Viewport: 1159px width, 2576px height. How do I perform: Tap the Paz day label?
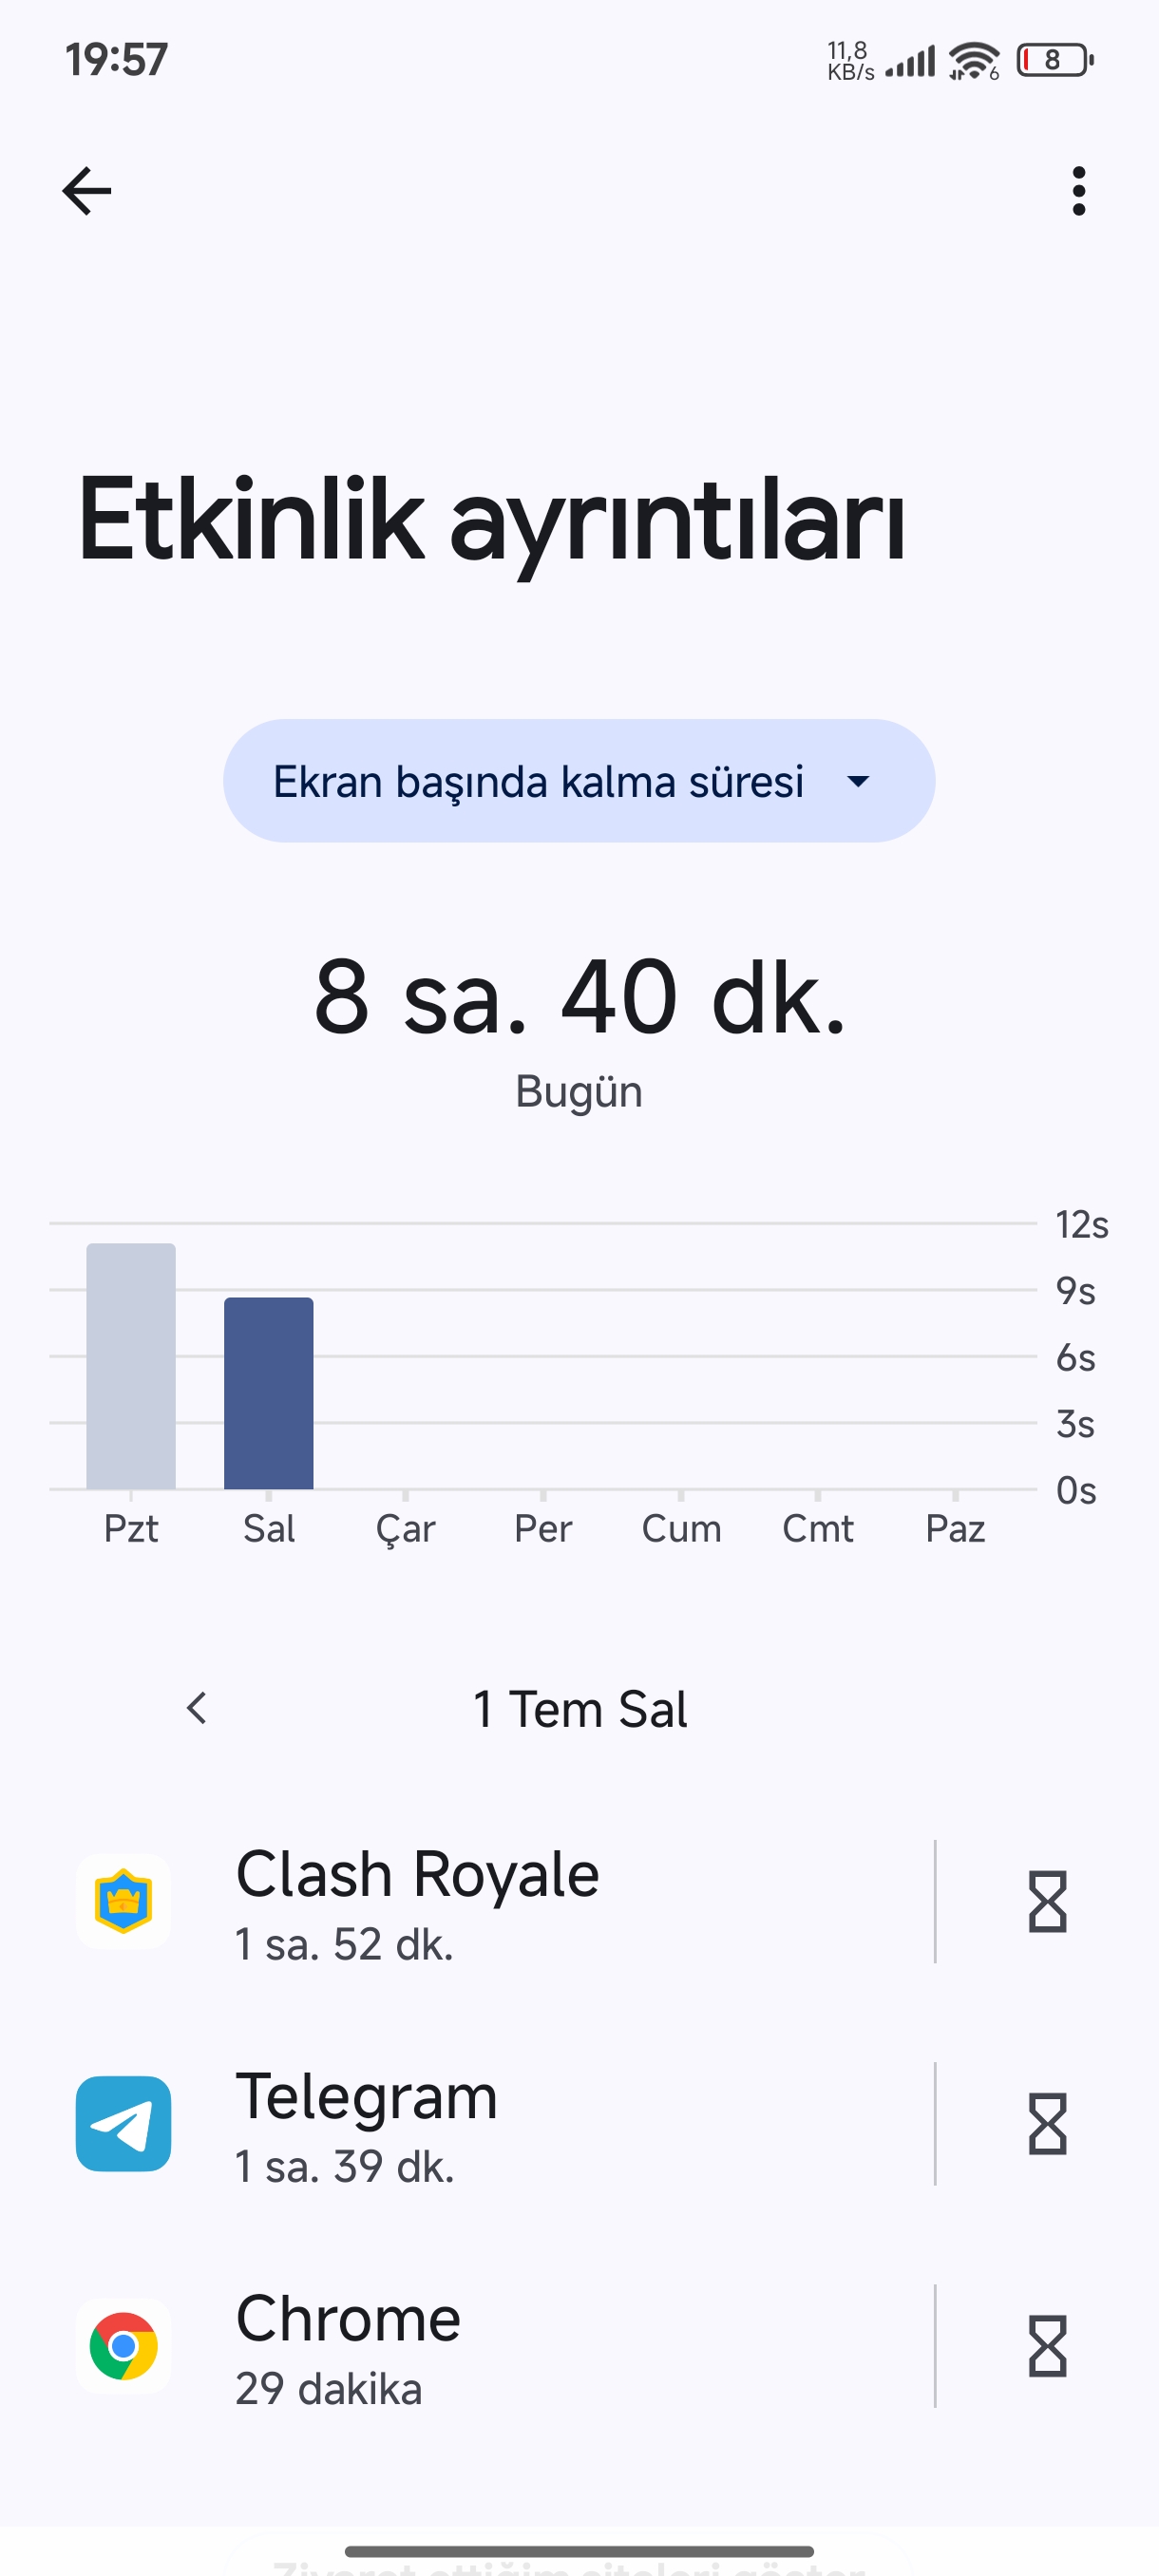click(955, 1529)
